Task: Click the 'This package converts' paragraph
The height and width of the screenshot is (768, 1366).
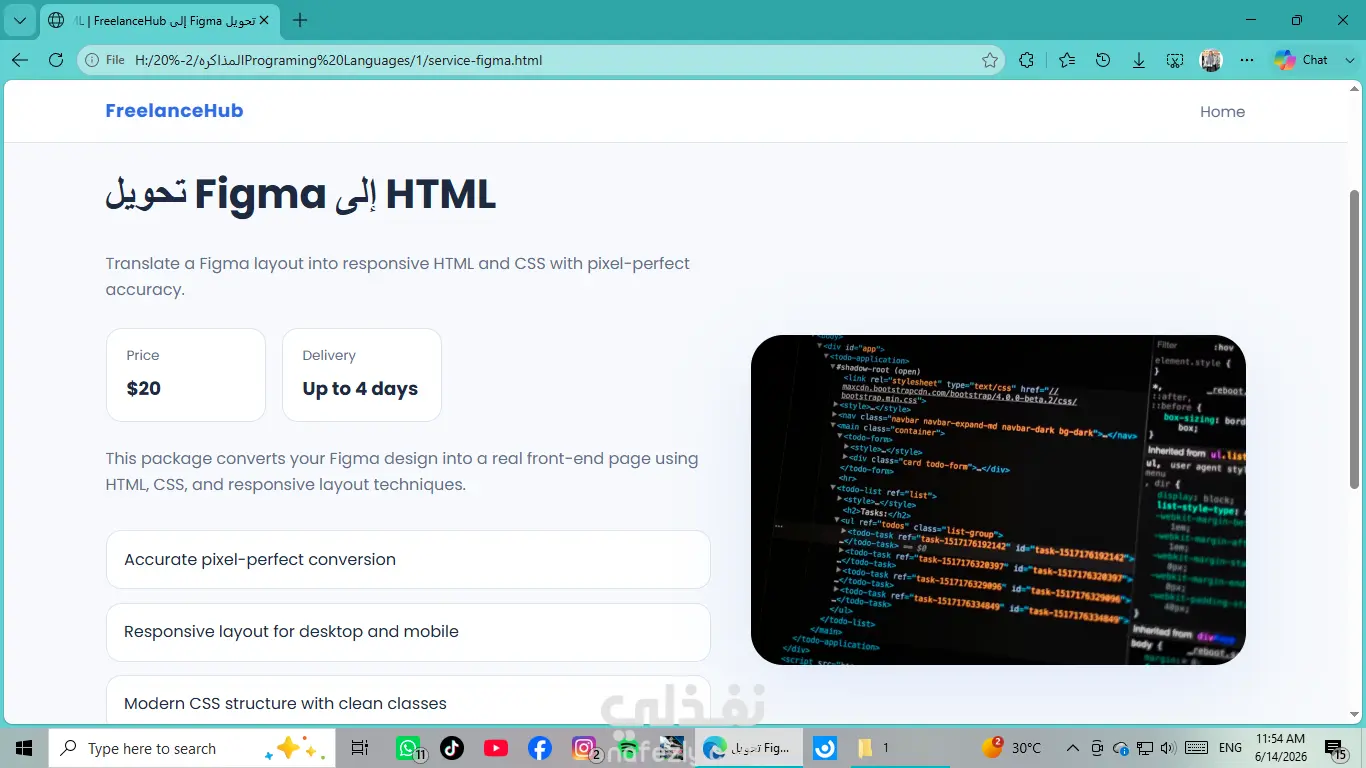Action: tap(402, 472)
